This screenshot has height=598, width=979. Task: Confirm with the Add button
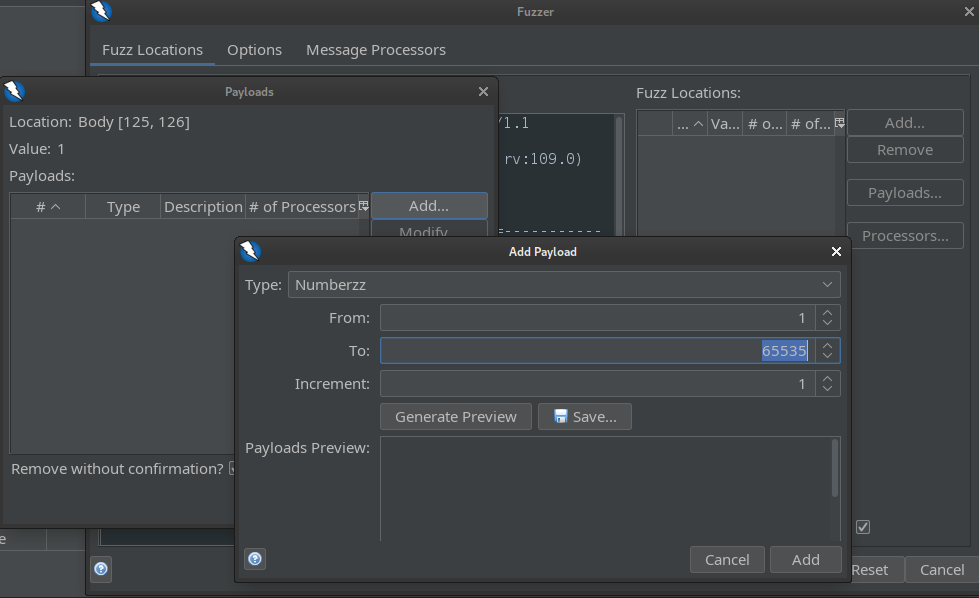coord(805,559)
